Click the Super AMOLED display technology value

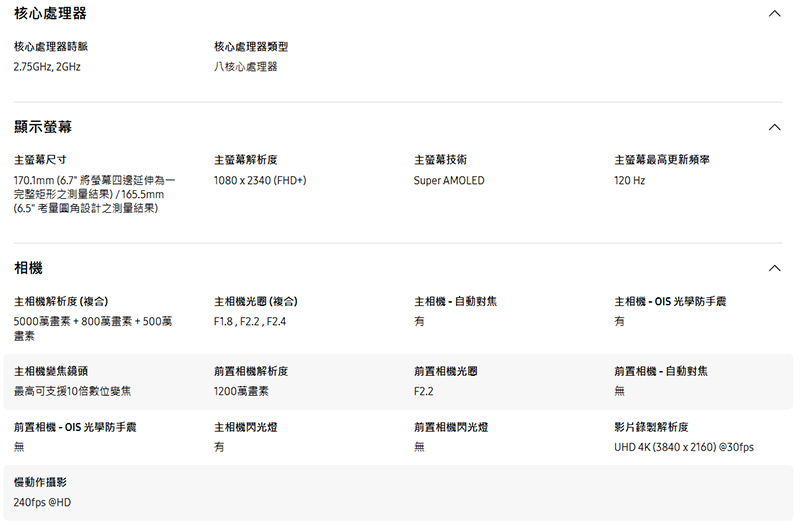tap(449, 181)
